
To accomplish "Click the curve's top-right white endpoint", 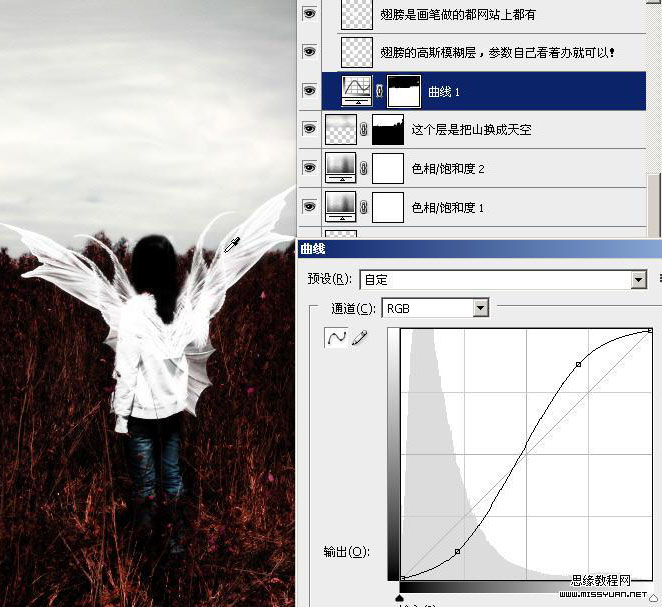I will click(650, 331).
